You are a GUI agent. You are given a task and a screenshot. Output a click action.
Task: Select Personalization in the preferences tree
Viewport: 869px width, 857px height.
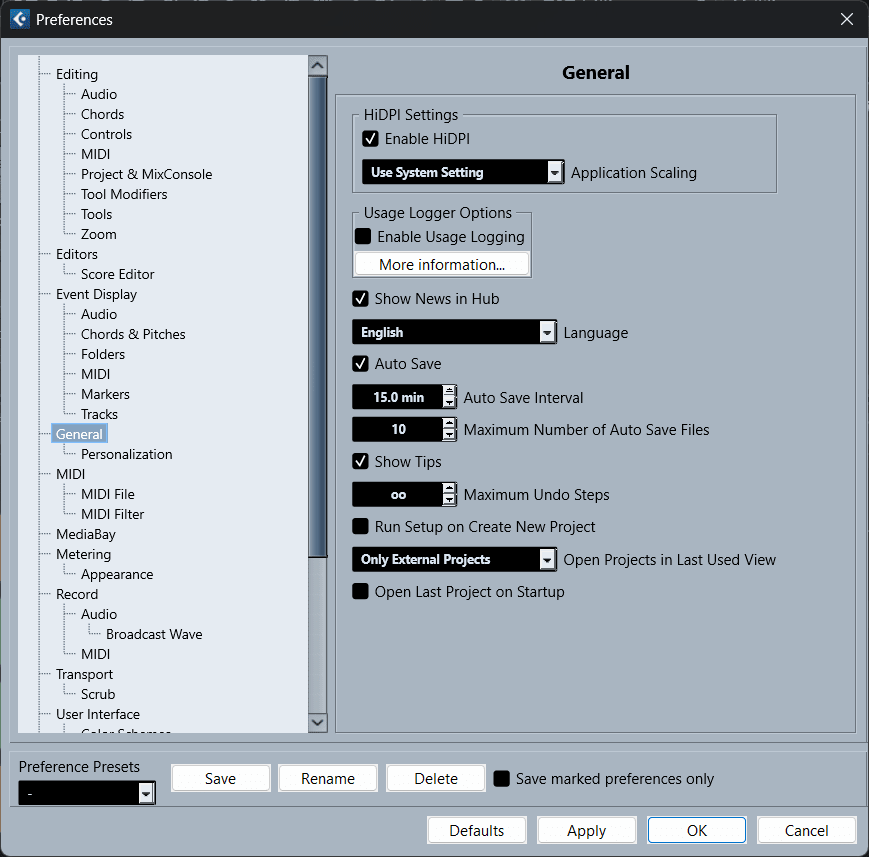click(126, 454)
